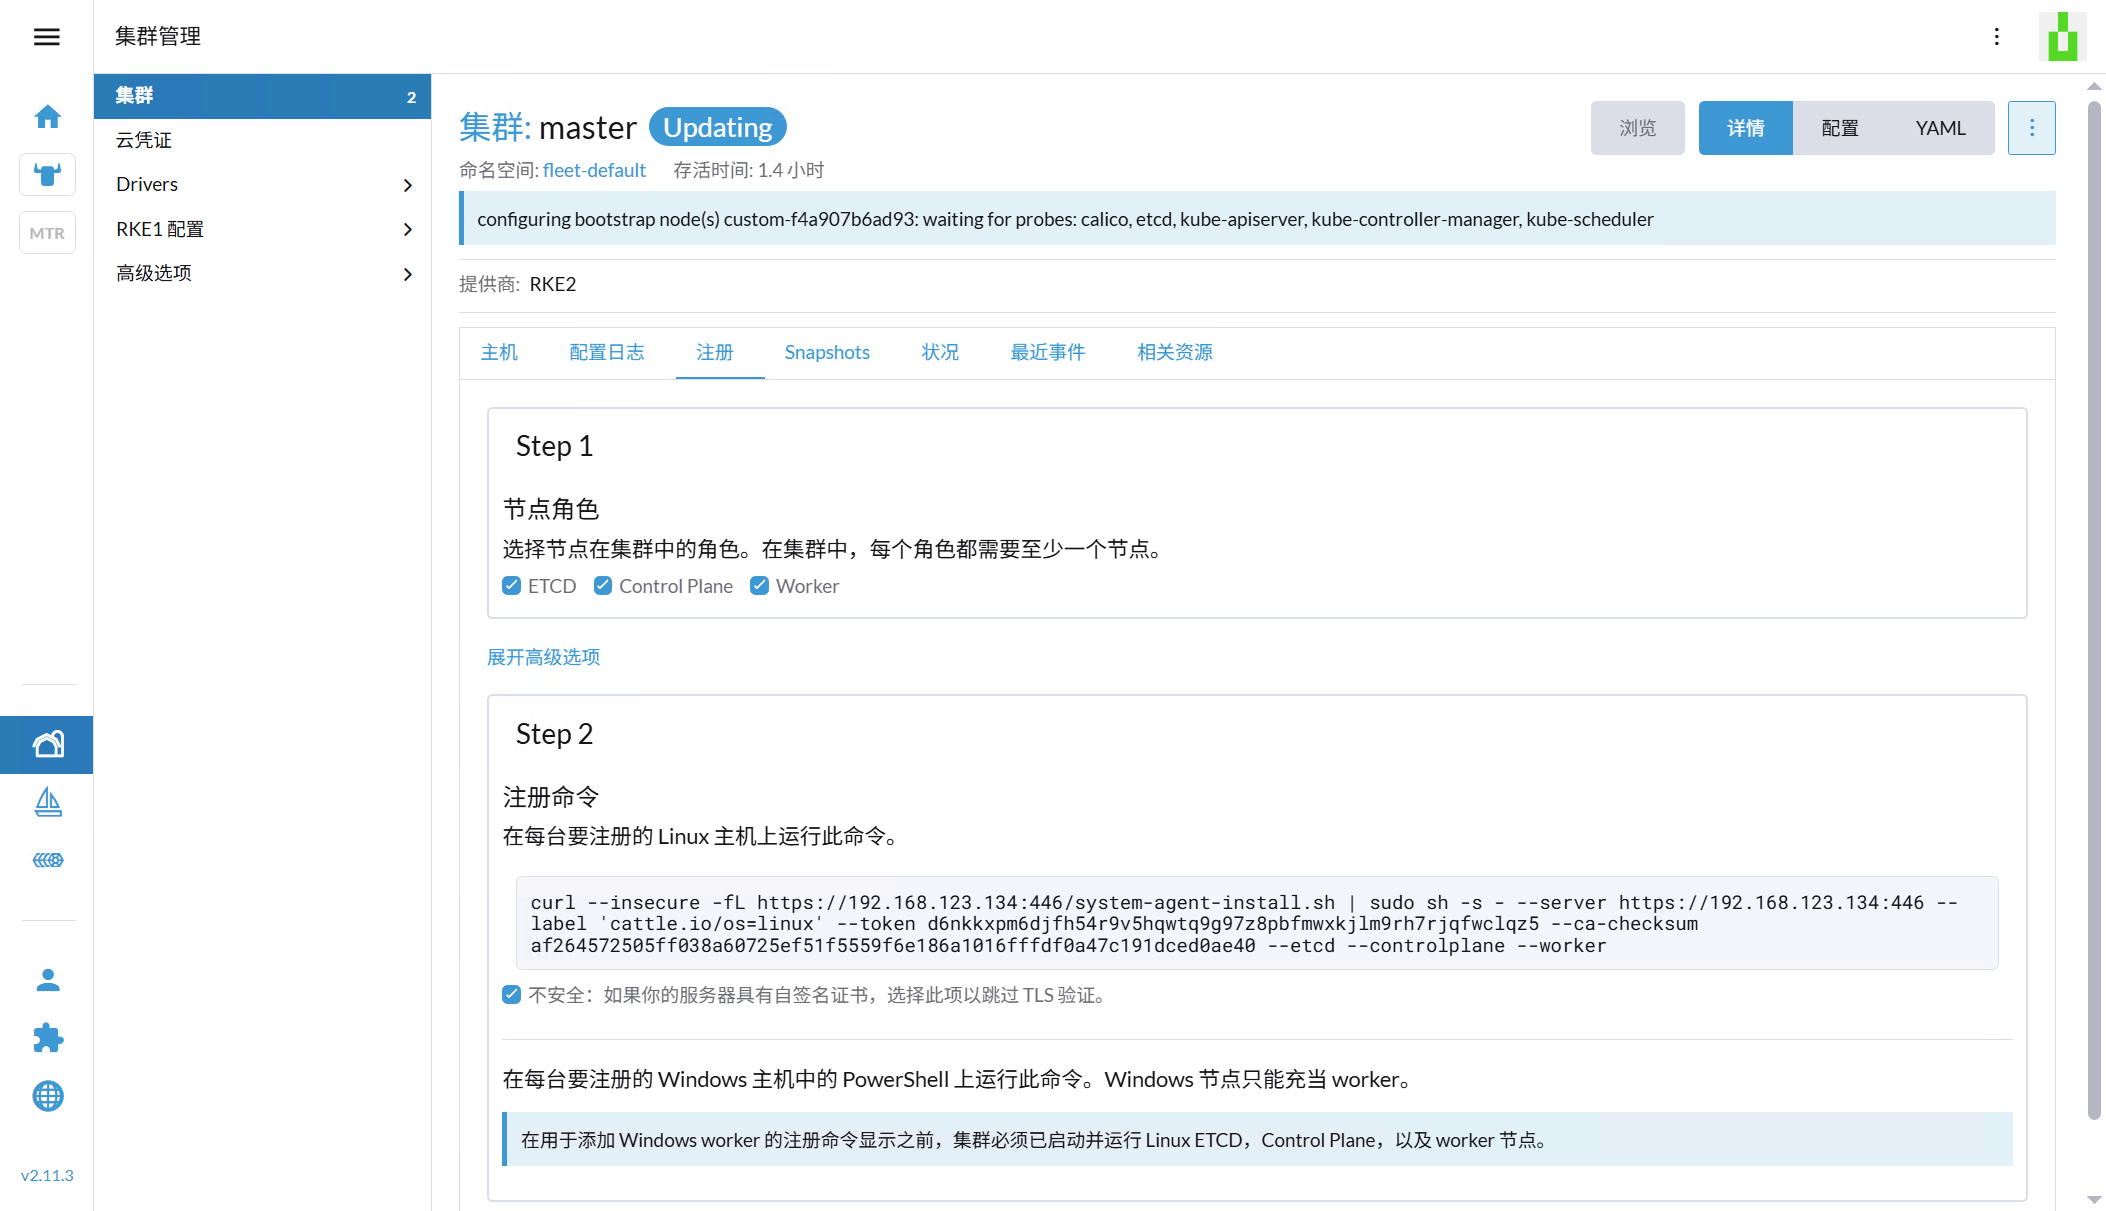The image size is (2106, 1211).
Task: Select the MTR cluster shortcut
Action: click(x=47, y=233)
